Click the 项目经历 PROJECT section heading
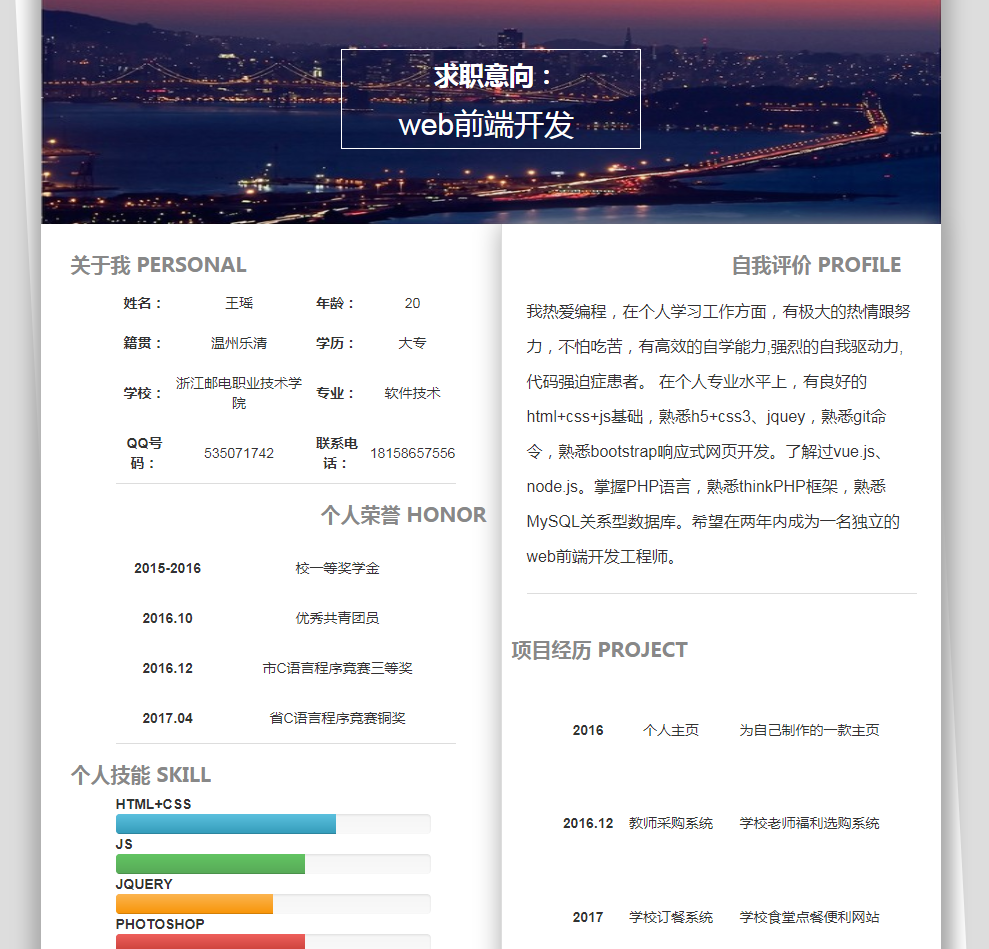The width and height of the screenshot is (989, 949). click(599, 650)
